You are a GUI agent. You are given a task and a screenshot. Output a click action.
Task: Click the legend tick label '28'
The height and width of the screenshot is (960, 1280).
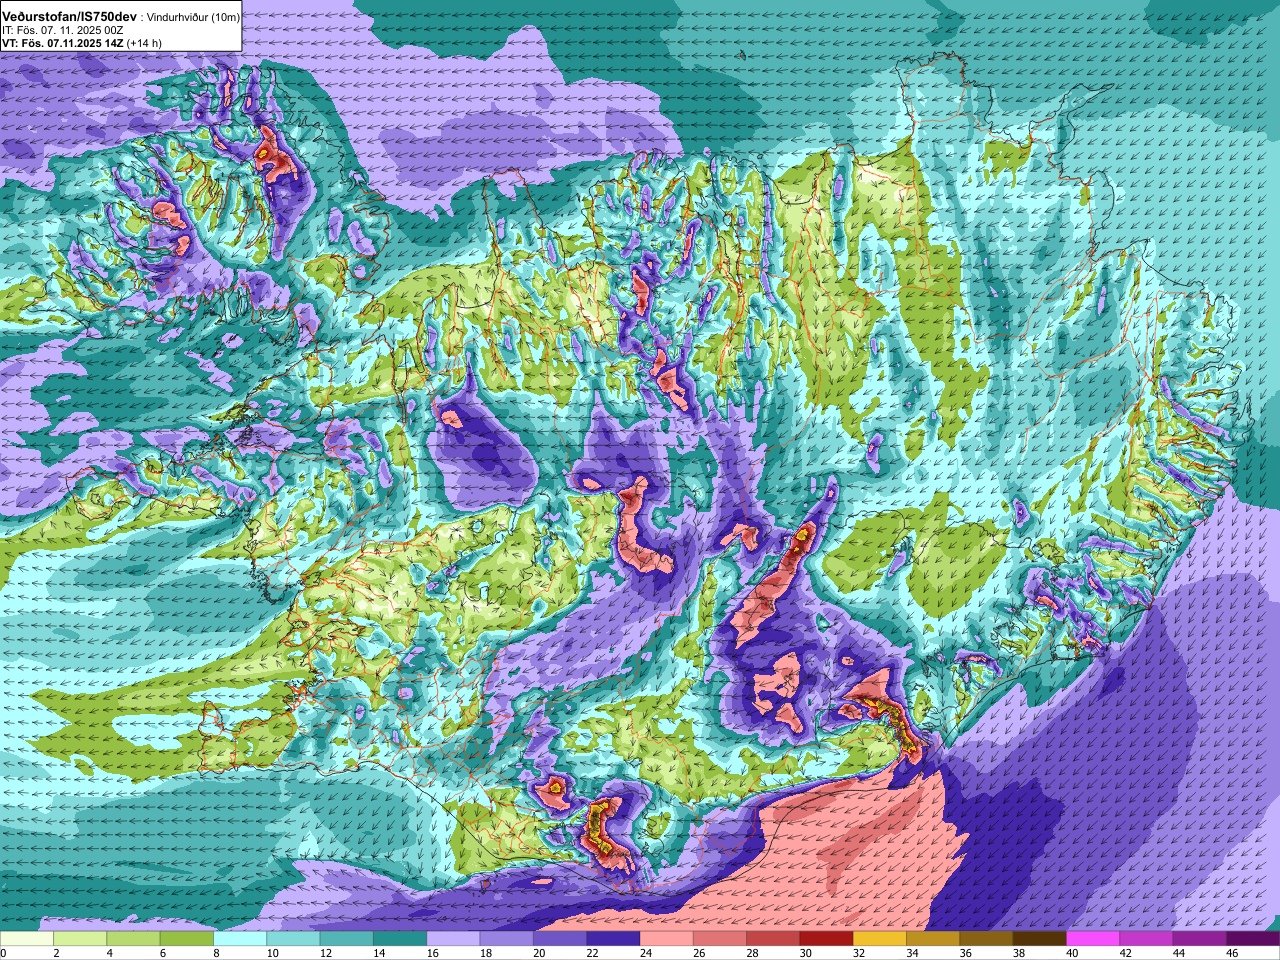click(x=752, y=953)
